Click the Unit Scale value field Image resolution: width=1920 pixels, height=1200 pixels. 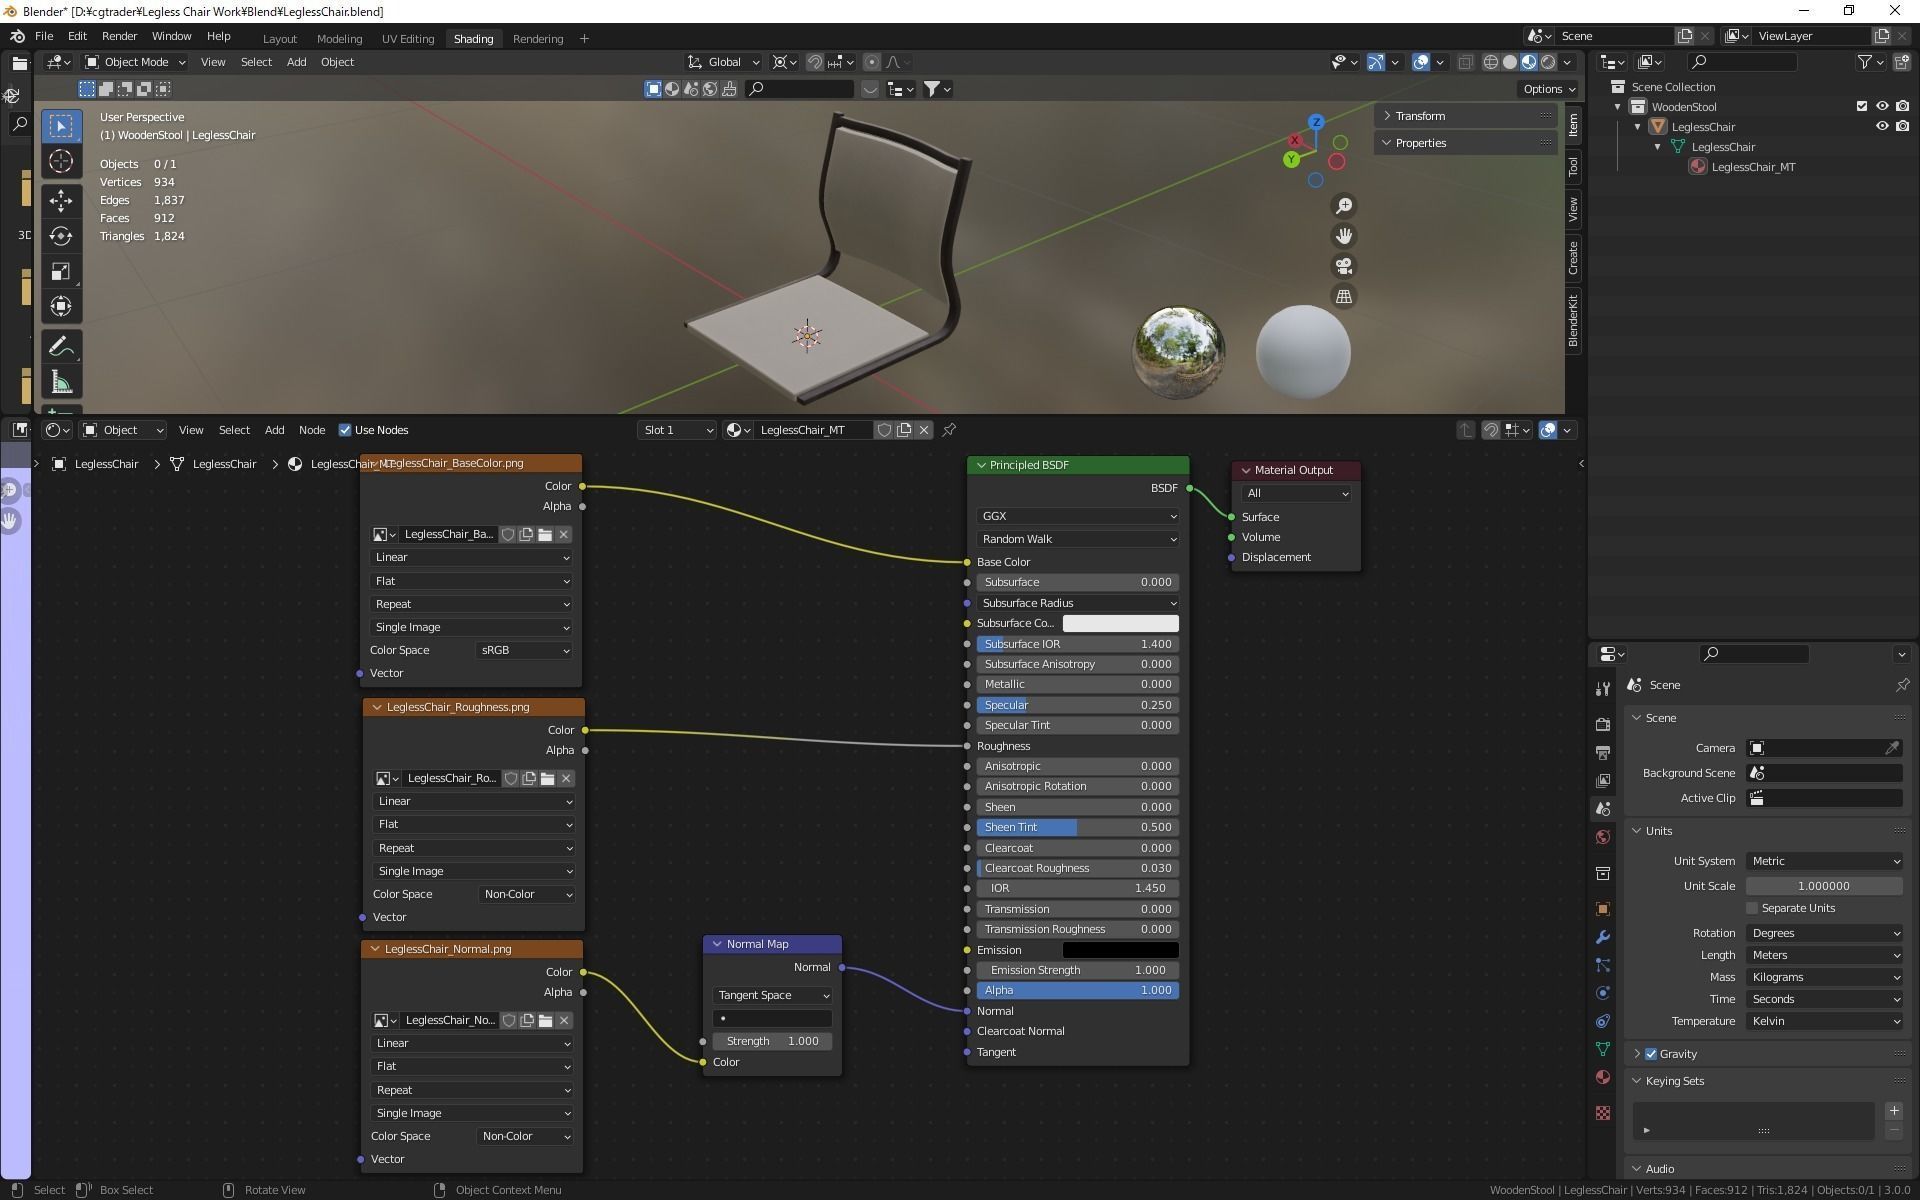coord(1823,886)
